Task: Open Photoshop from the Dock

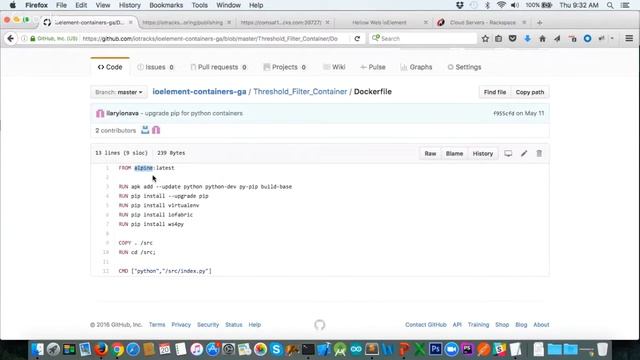Action: (436, 349)
